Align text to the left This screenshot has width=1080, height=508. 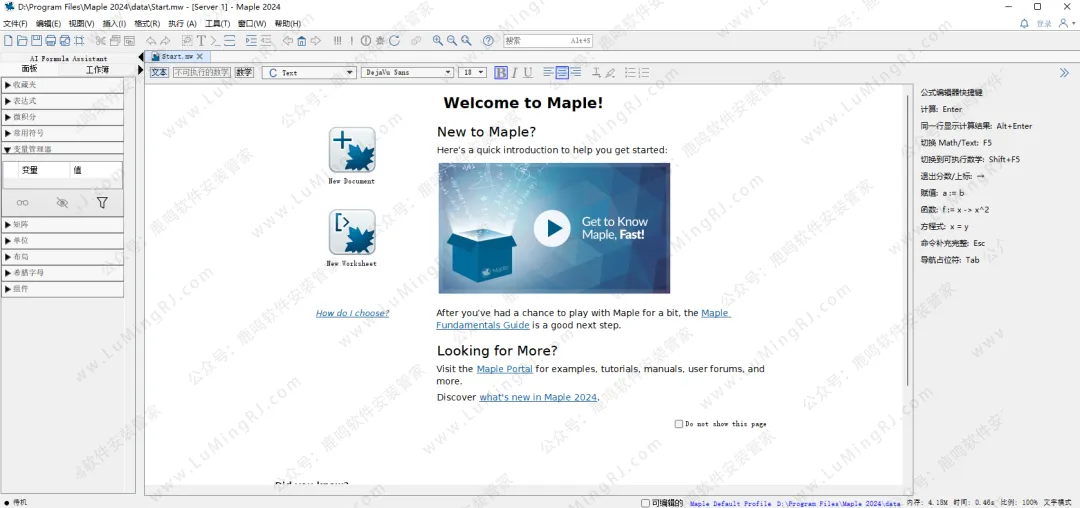coord(548,72)
